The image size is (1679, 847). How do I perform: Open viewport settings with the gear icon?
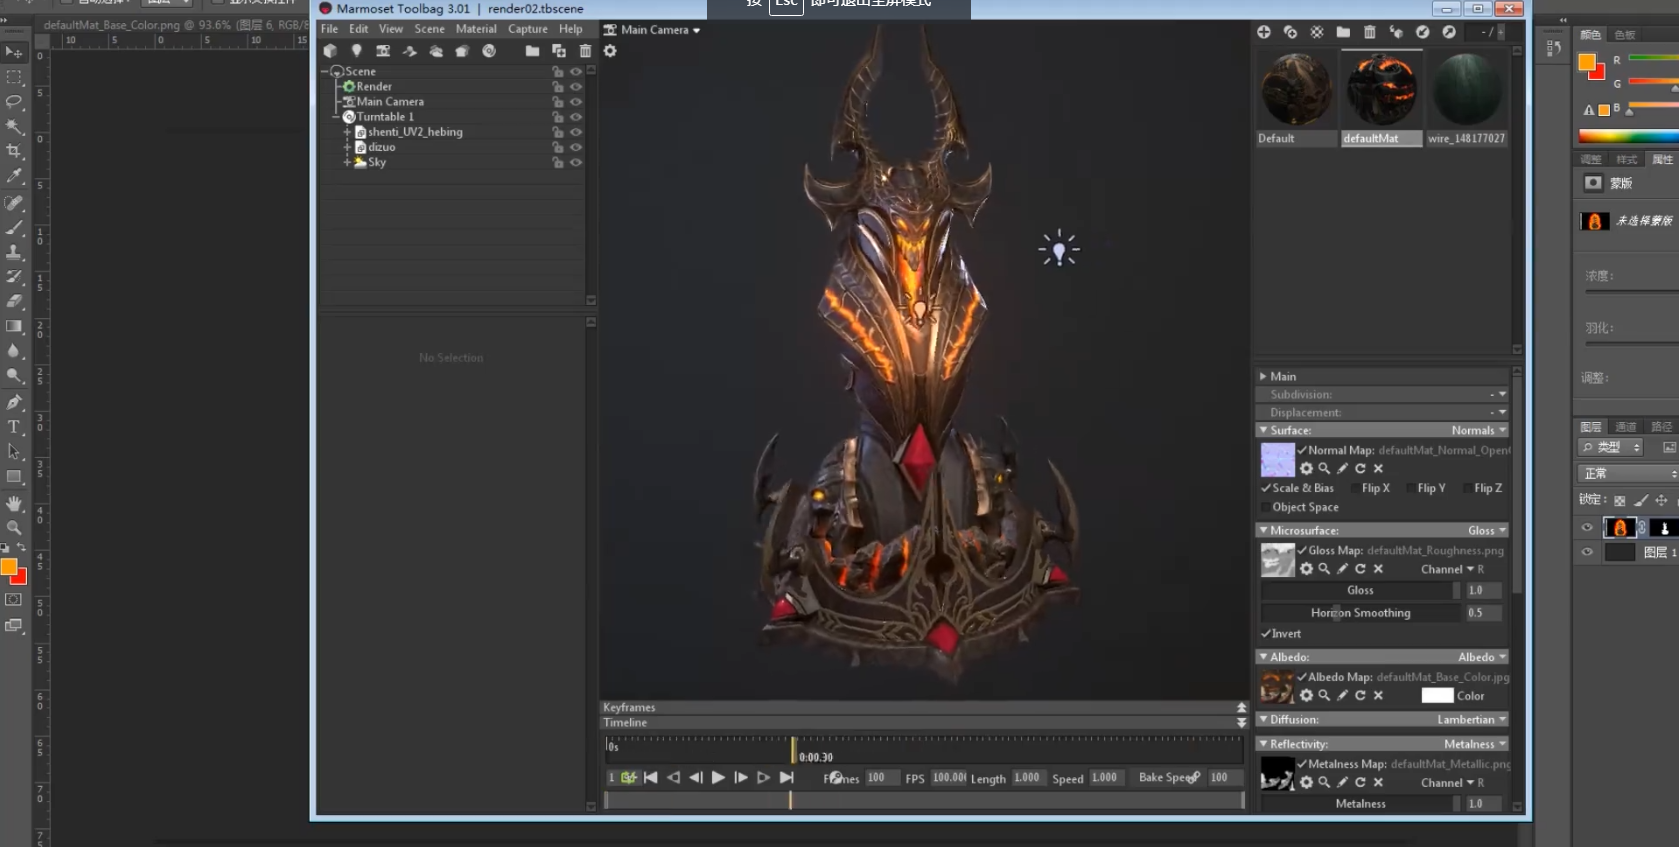tap(610, 51)
